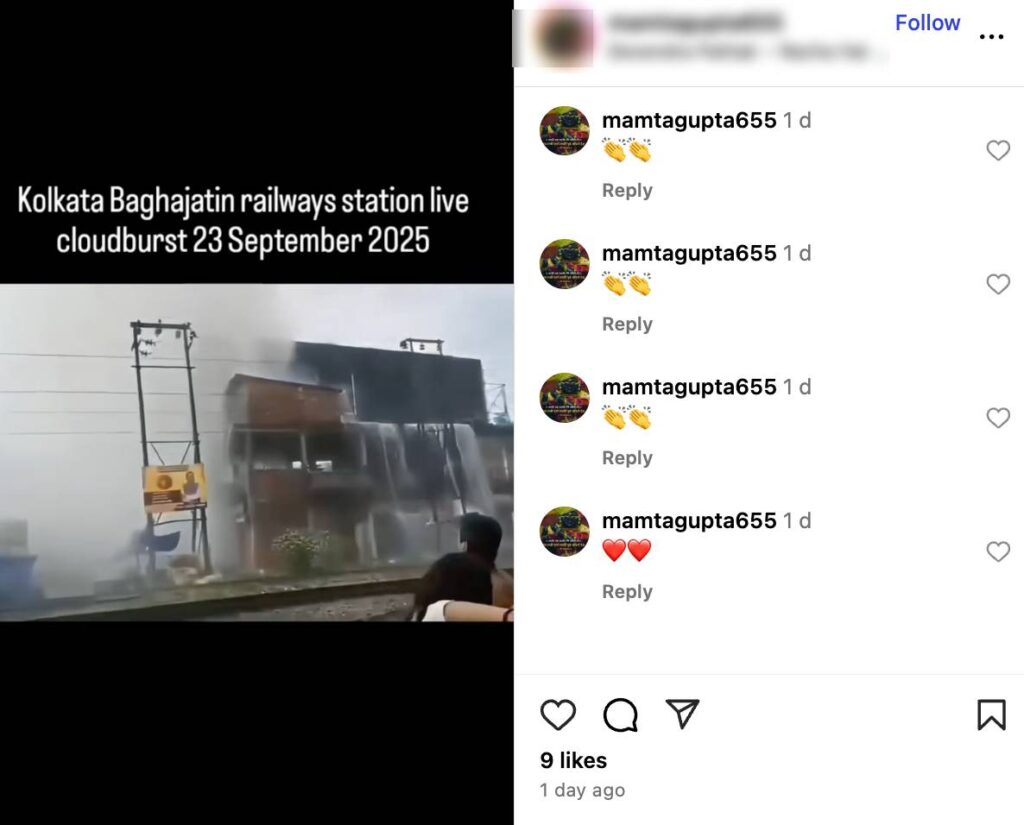Click the blurred author profile picture
The height and width of the screenshot is (825, 1024).
point(562,37)
